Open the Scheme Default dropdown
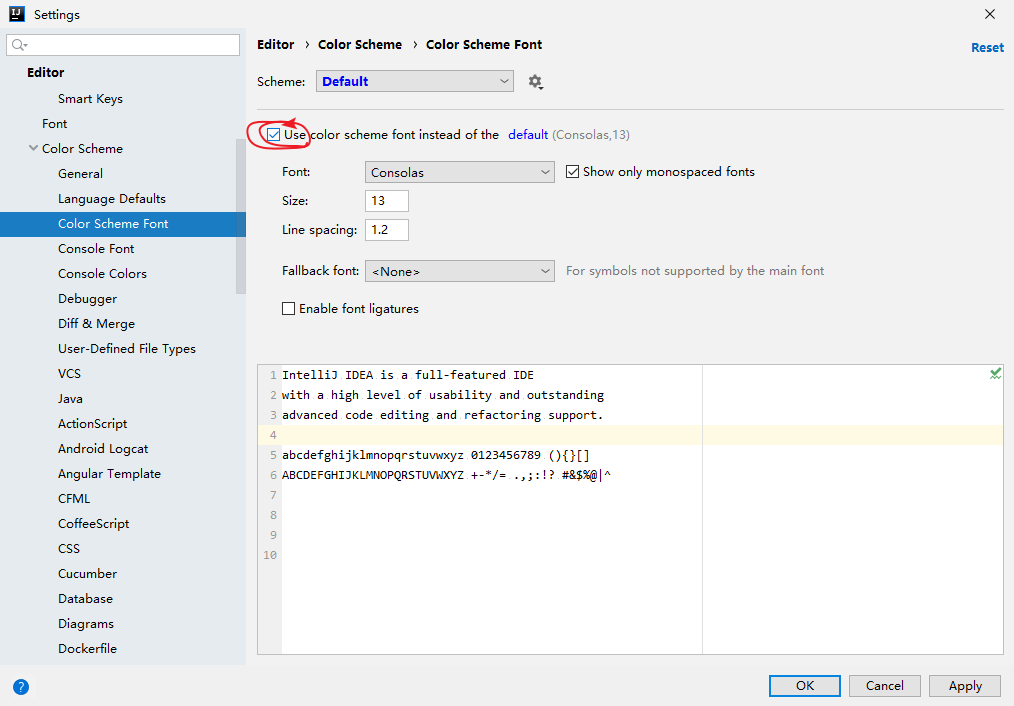The image size is (1014, 706). (x=415, y=81)
